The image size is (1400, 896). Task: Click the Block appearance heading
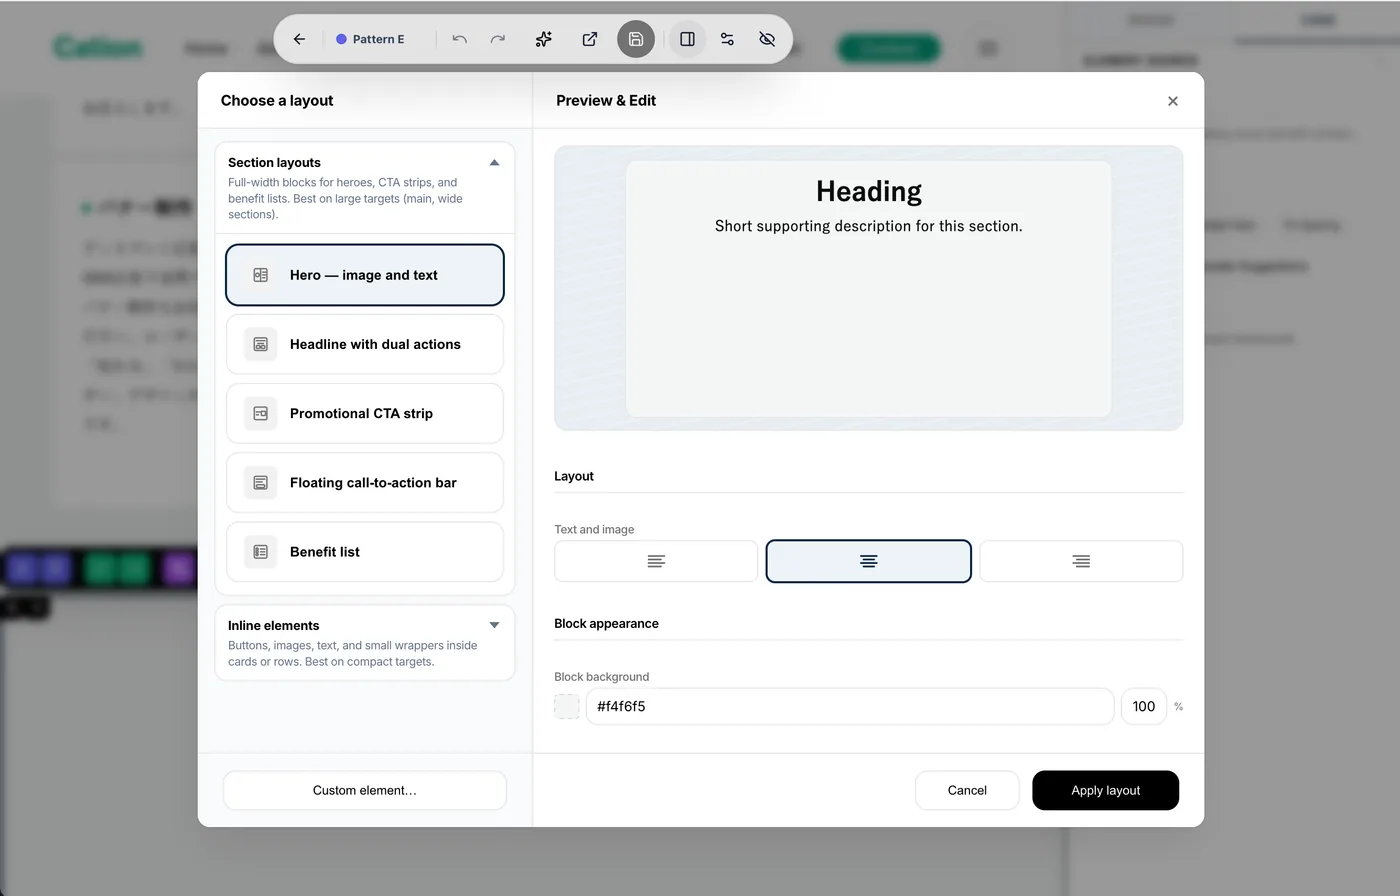click(x=606, y=623)
